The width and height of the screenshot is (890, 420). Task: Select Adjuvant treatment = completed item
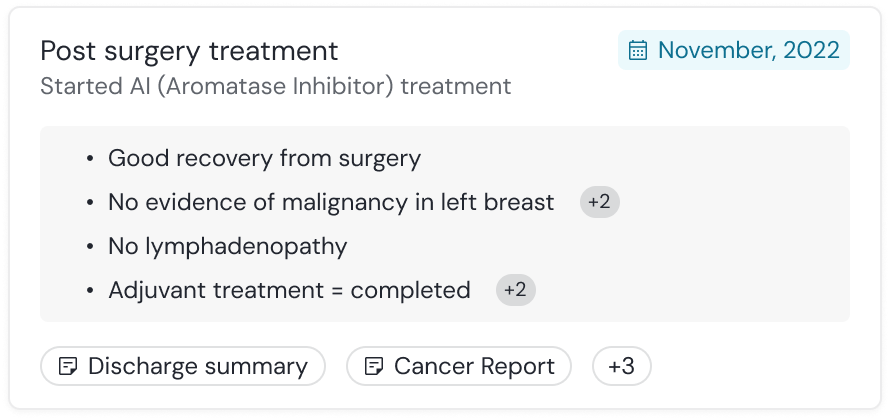tap(289, 290)
